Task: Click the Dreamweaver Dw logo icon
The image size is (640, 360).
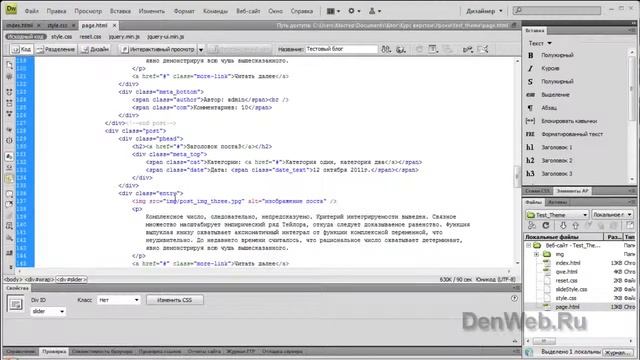Action: 11,10
